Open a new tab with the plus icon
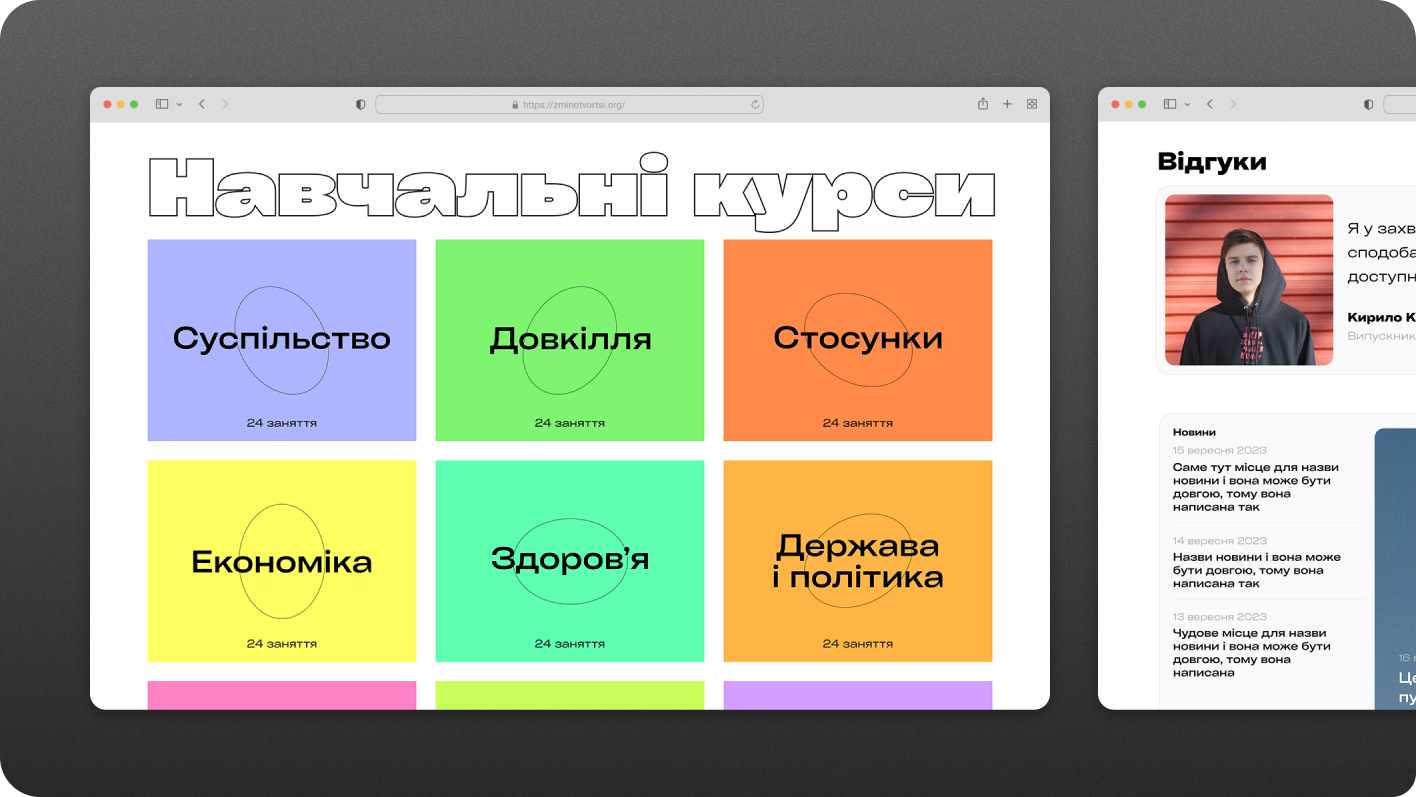 pos(1007,103)
